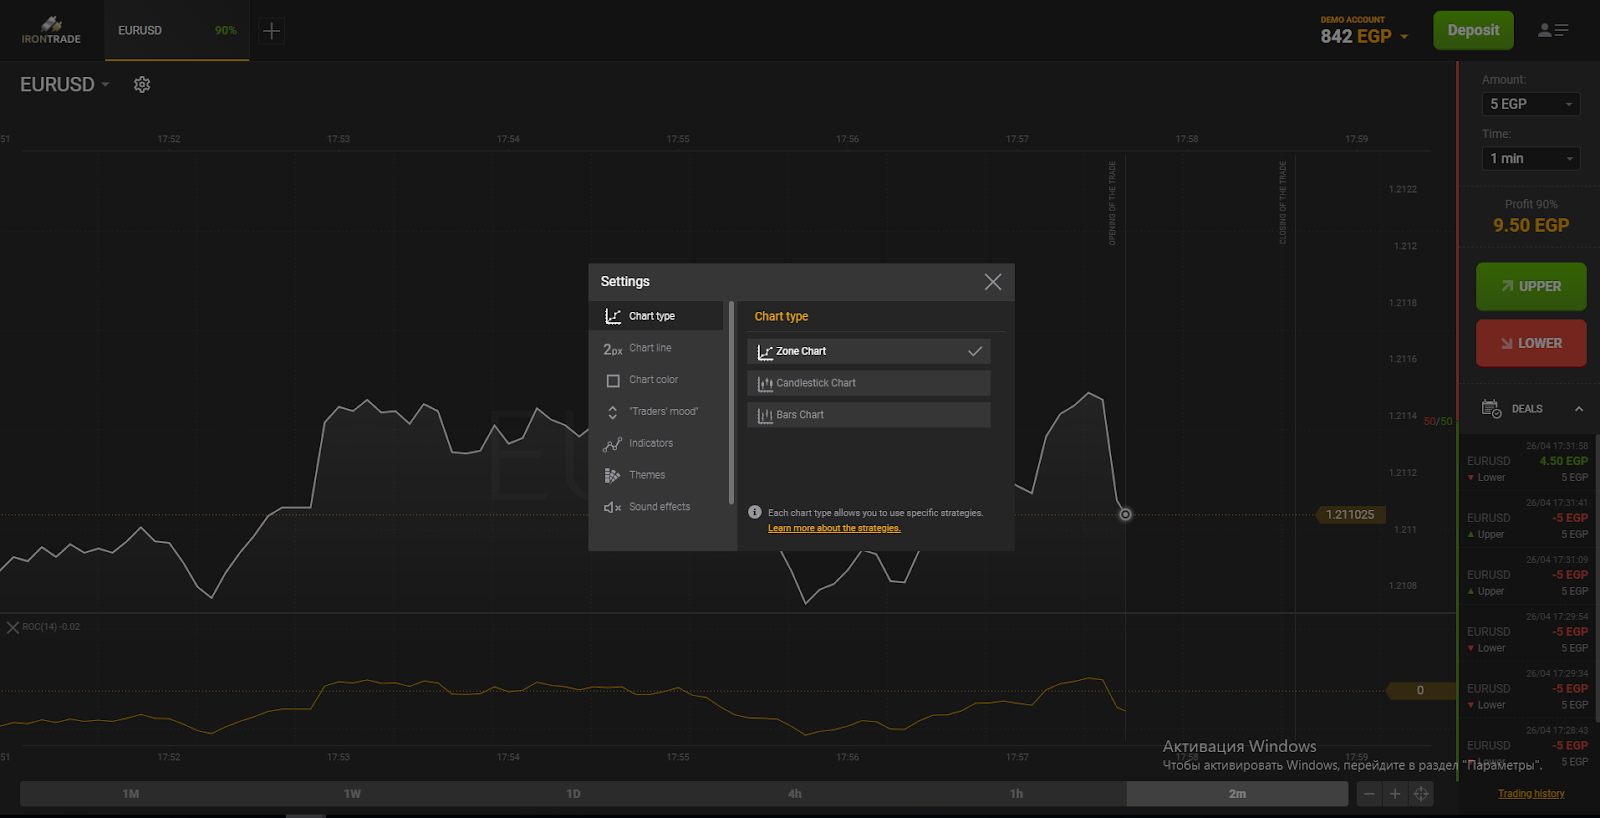The width and height of the screenshot is (1600, 818).
Task: Zoom out the chart with minus
Action: point(1369,794)
